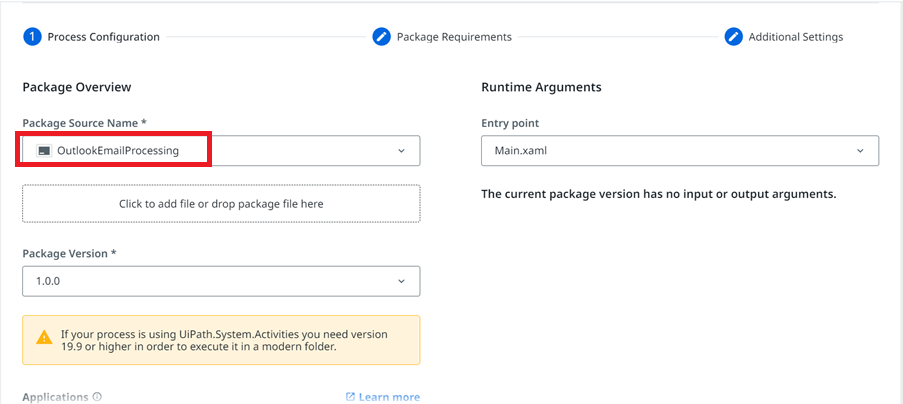
Task: Open the Main.xaml entry point combo box
Action: pyautogui.click(x=680, y=151)
